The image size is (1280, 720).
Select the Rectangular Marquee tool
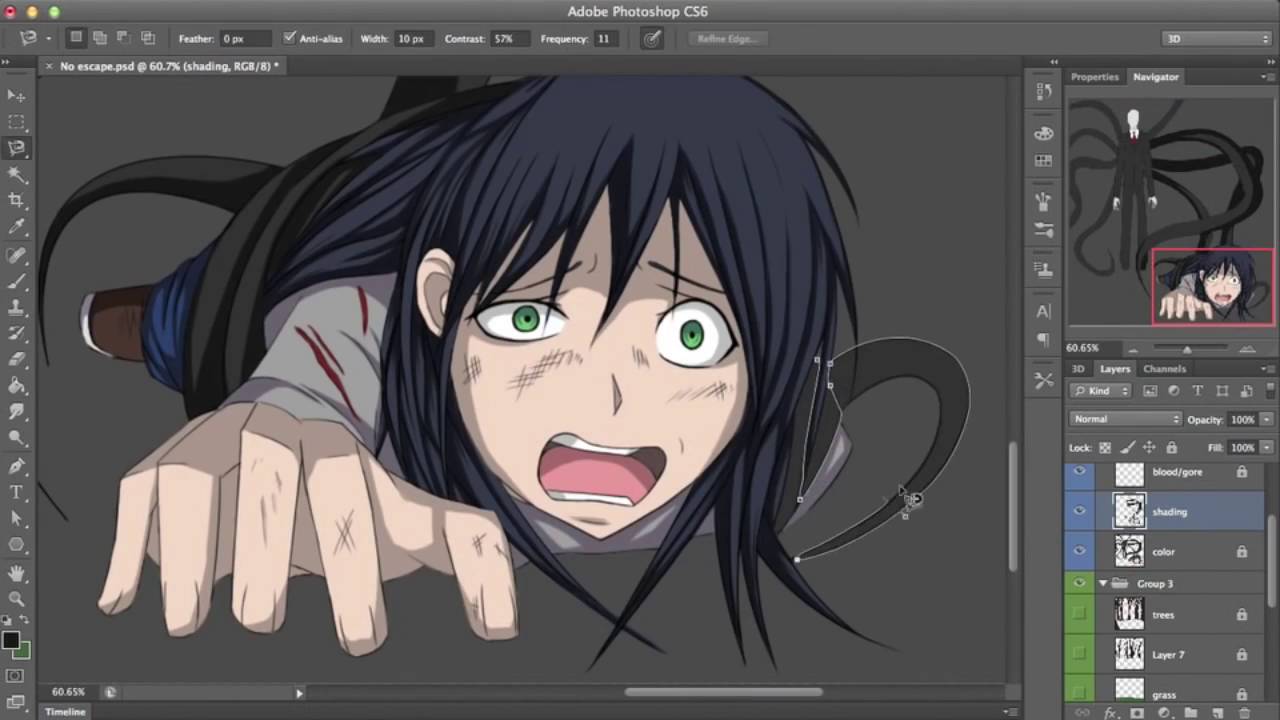coord(17,122)
